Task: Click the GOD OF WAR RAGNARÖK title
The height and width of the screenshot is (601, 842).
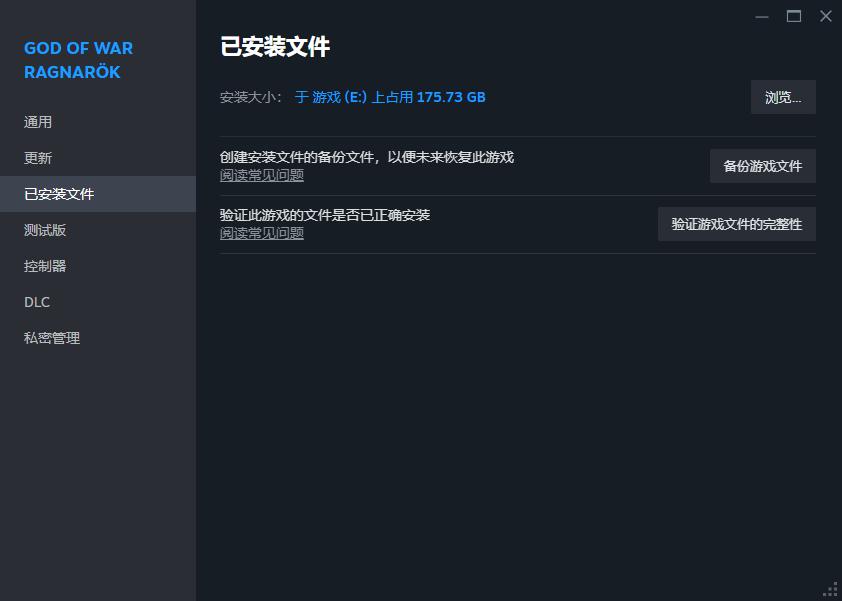Action: click(x=78, y=60)
